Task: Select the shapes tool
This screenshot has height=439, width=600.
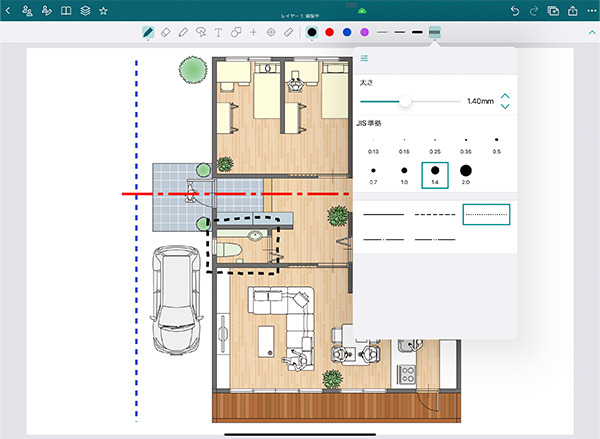Action: pyautogui.click(x=236, y=33)
